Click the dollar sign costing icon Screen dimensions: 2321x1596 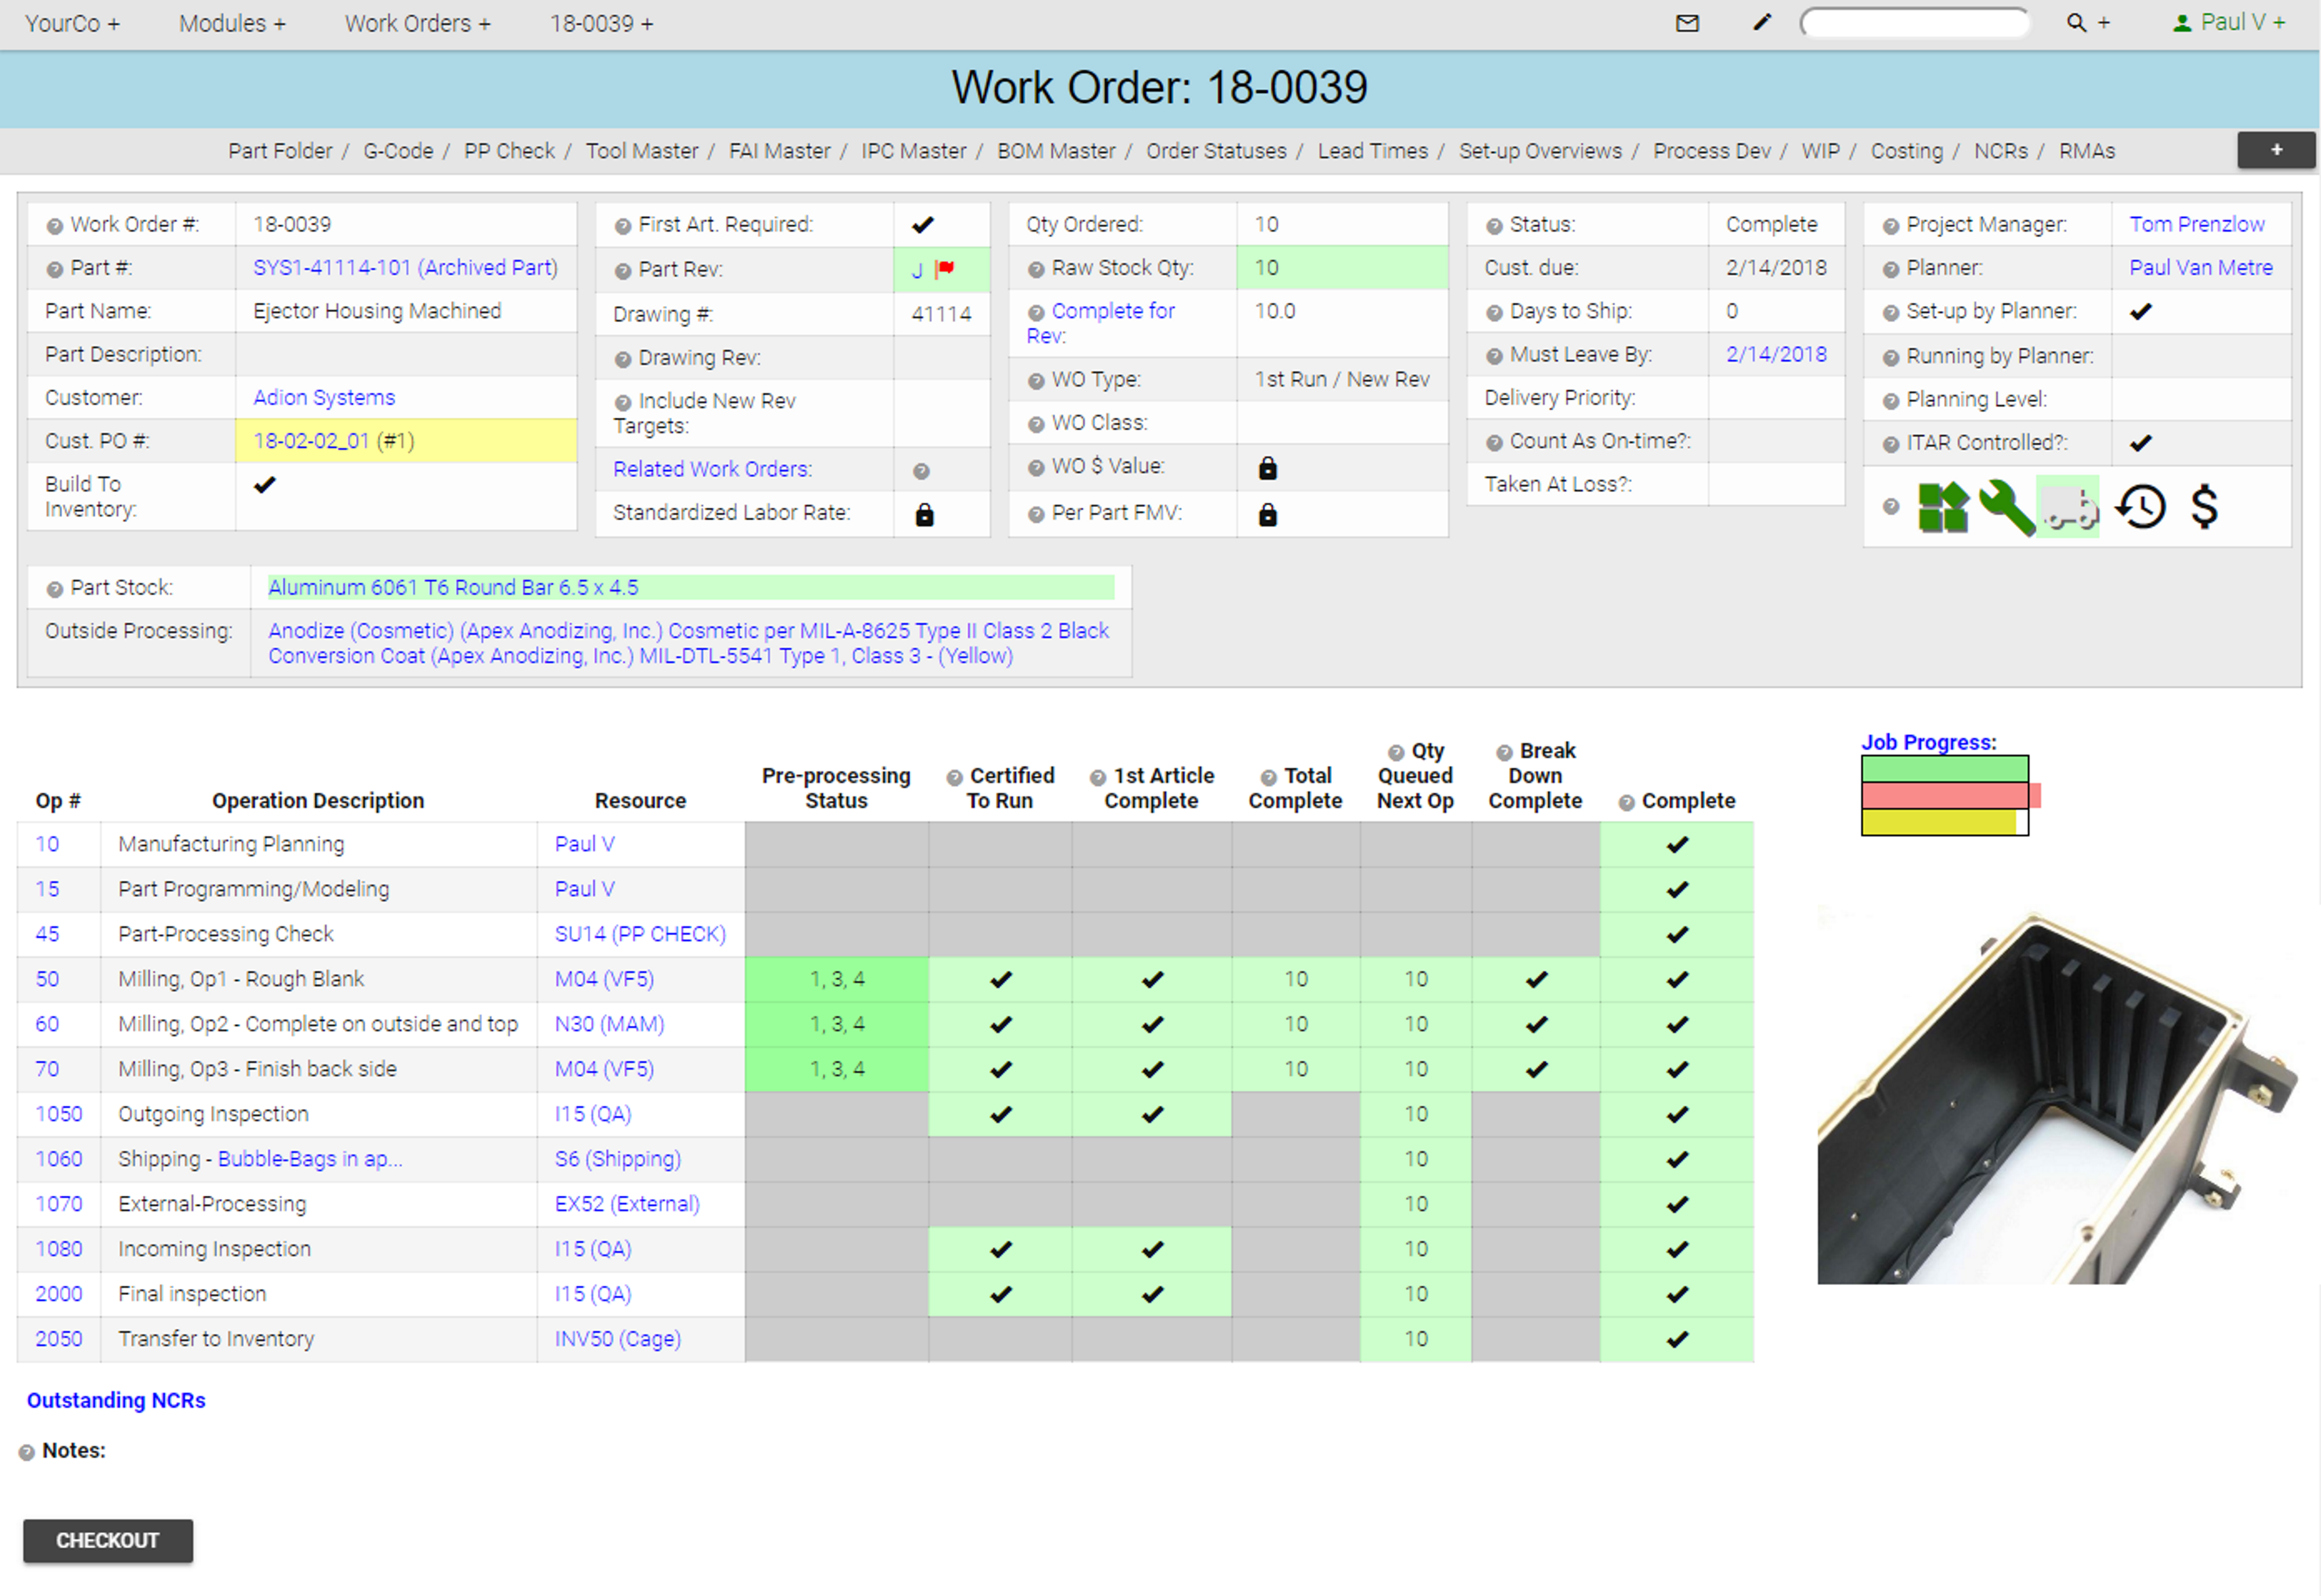2204,507
